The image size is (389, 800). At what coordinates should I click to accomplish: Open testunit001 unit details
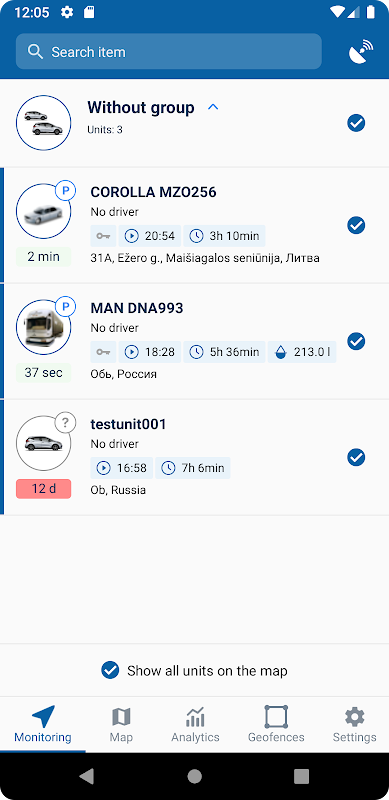click(194, 457)
